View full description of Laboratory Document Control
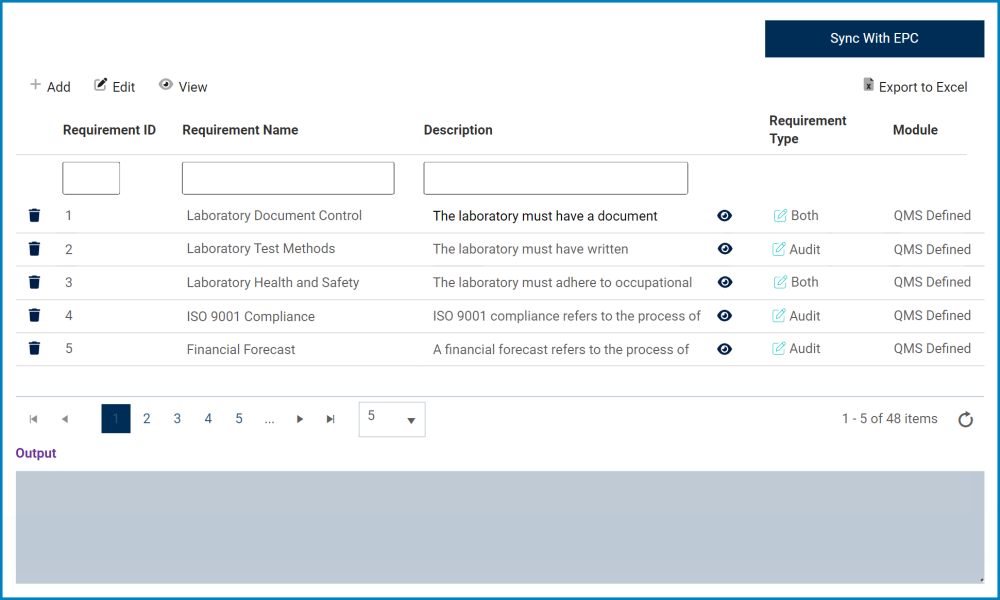1000x600 pixels. point(725,216)
